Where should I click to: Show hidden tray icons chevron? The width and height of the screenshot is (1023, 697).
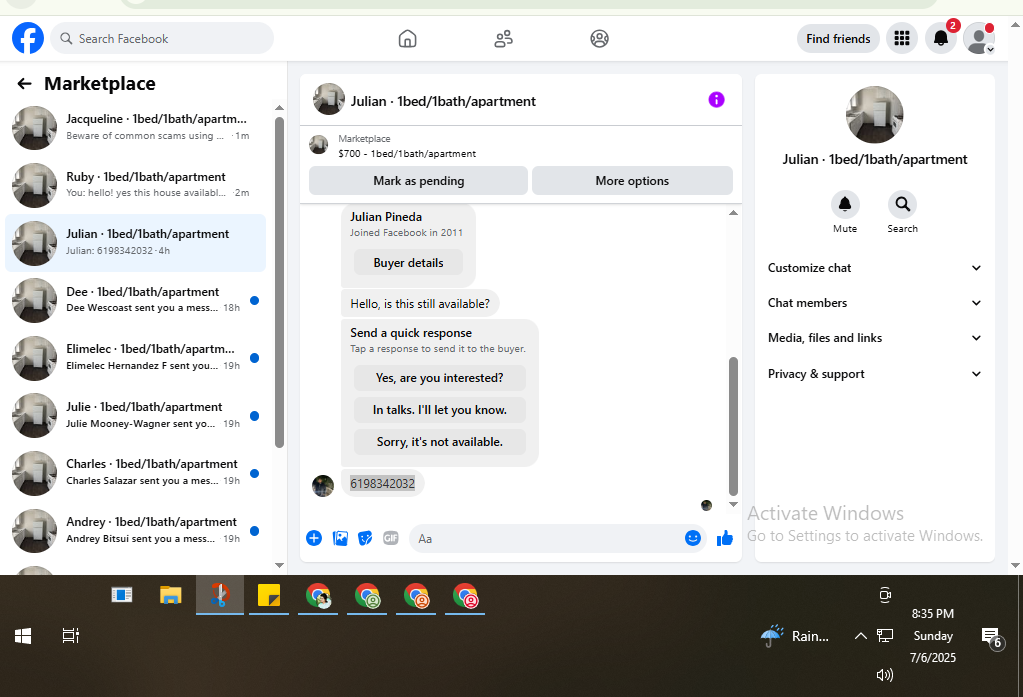pyautogui.click(x=861, y=636)
